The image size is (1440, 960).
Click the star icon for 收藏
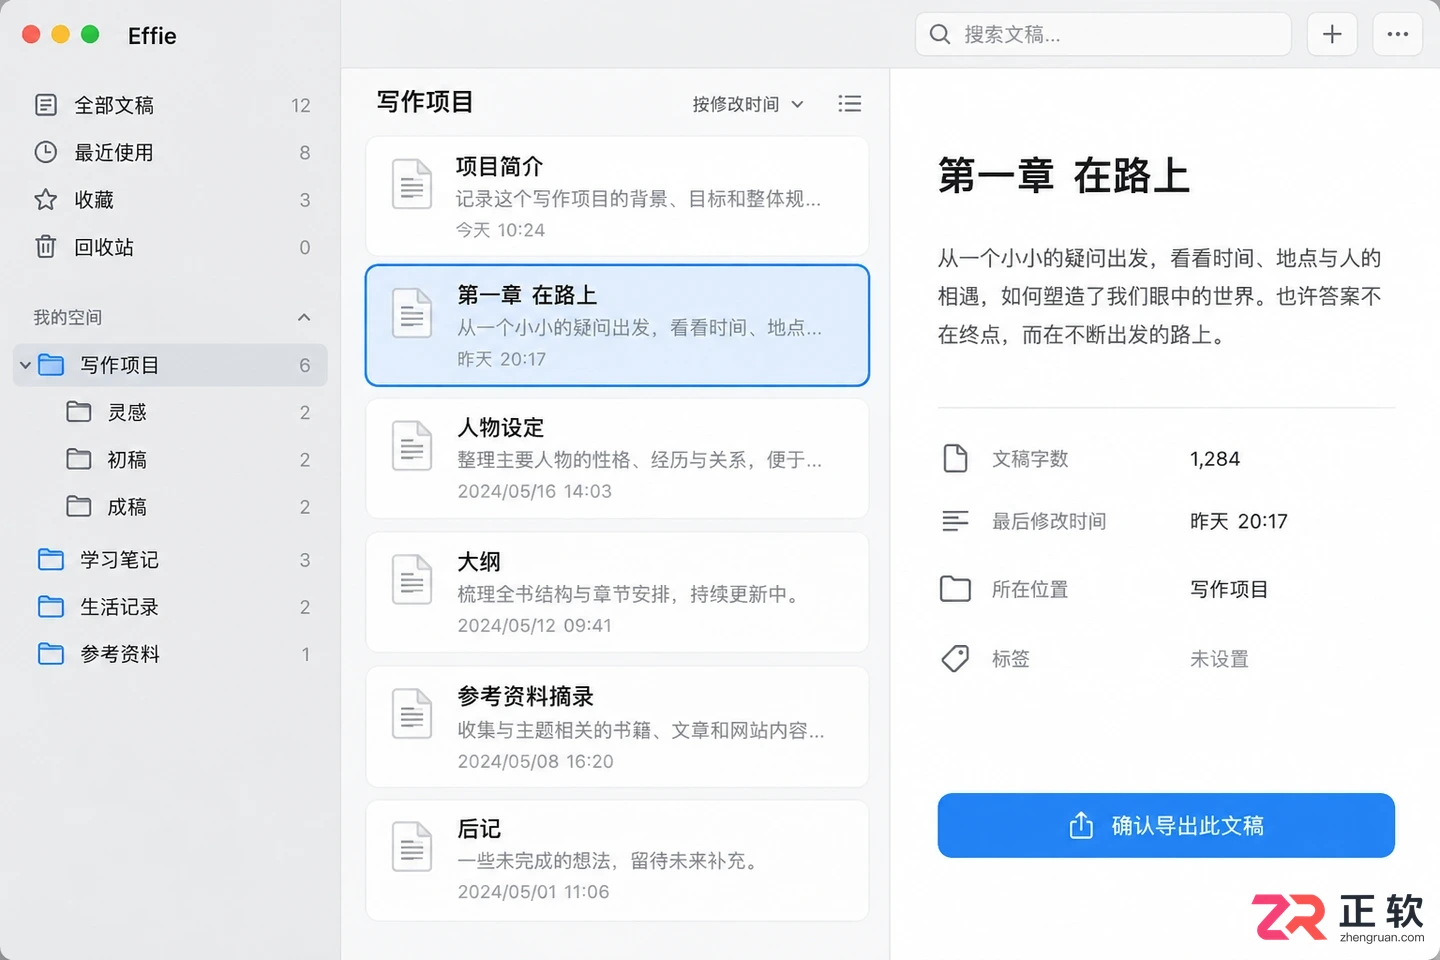46,200
